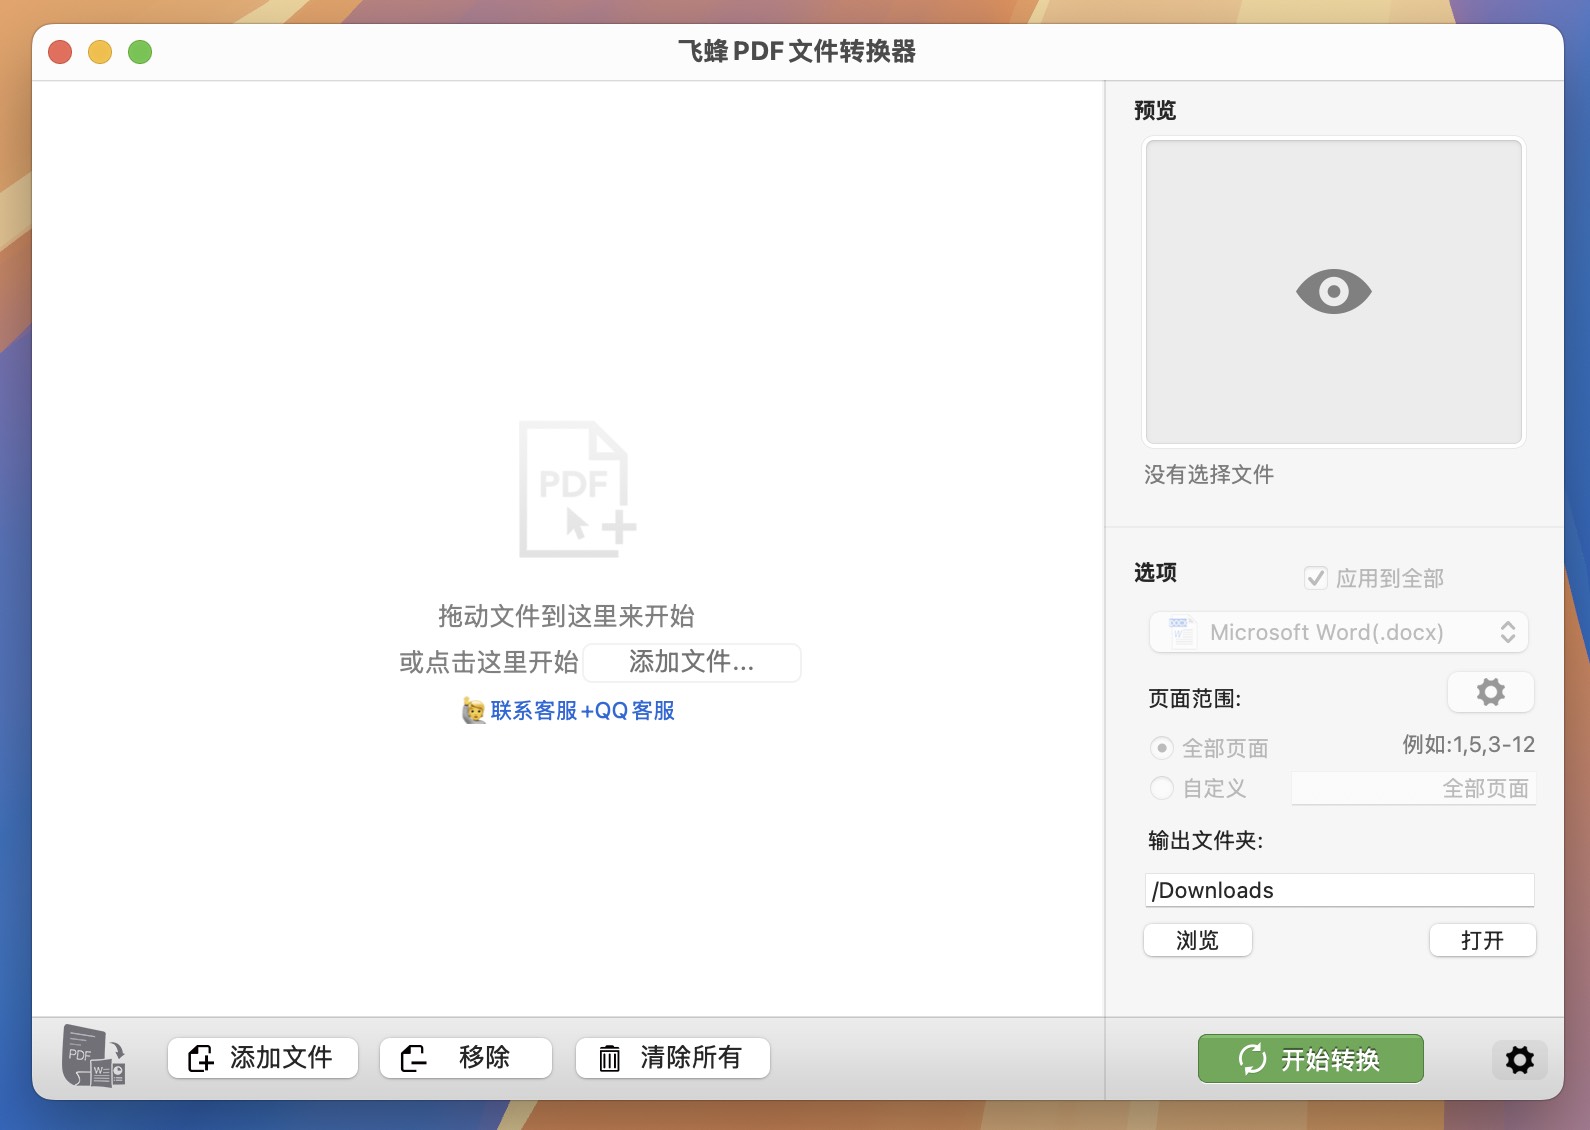Select the 全部页面 radio button
This screenshot has height=1130, width=1590.
point(1162,748)
